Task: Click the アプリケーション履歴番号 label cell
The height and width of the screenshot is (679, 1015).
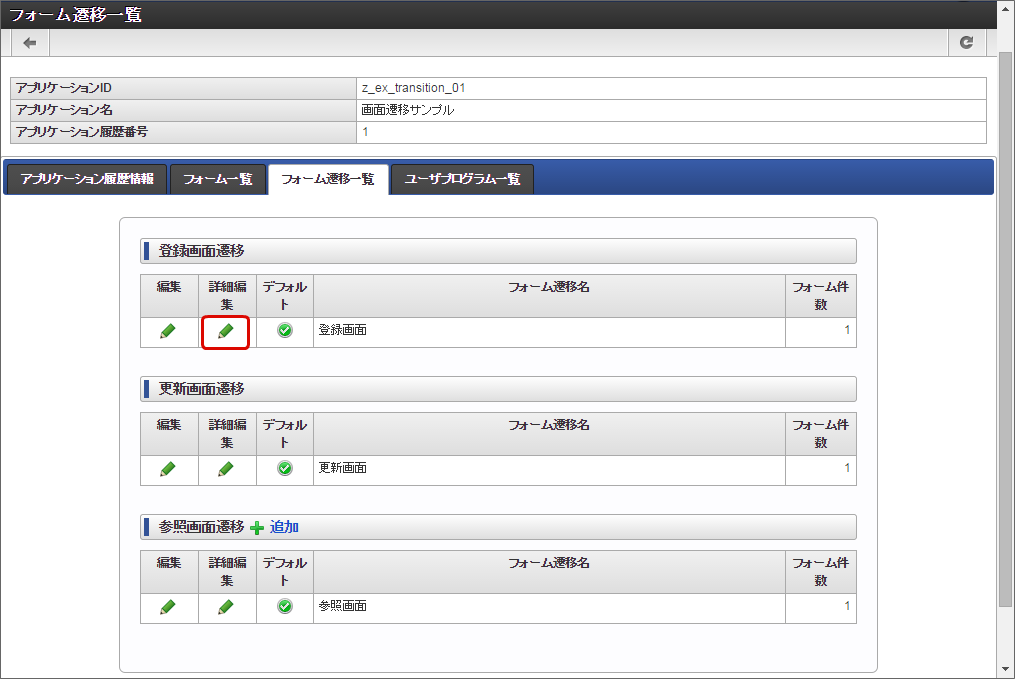Action: [183, 132]
